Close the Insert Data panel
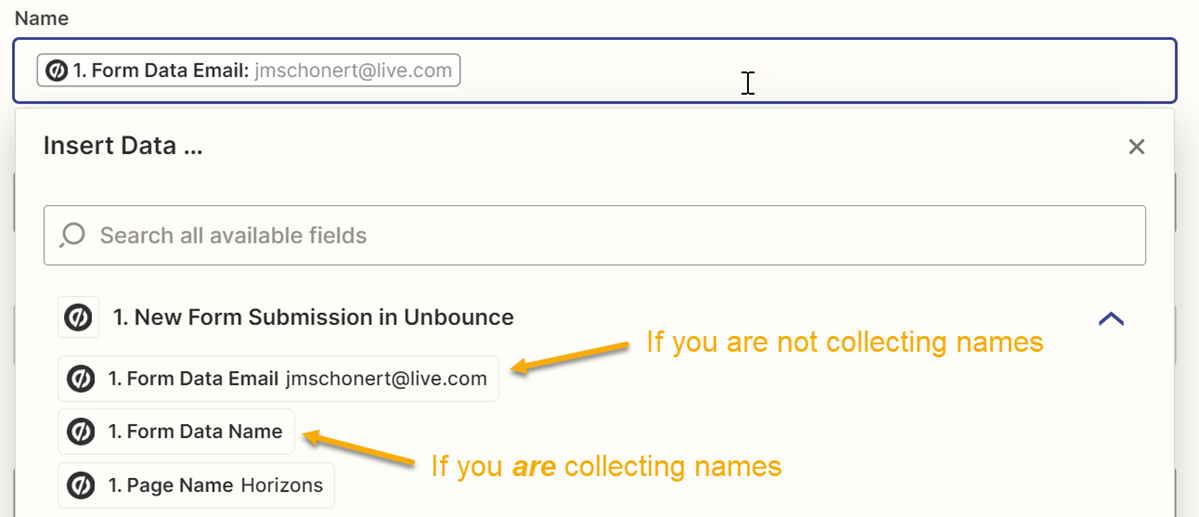The width and height of the screenshot is (1199, 517). tap(1136, 147)
